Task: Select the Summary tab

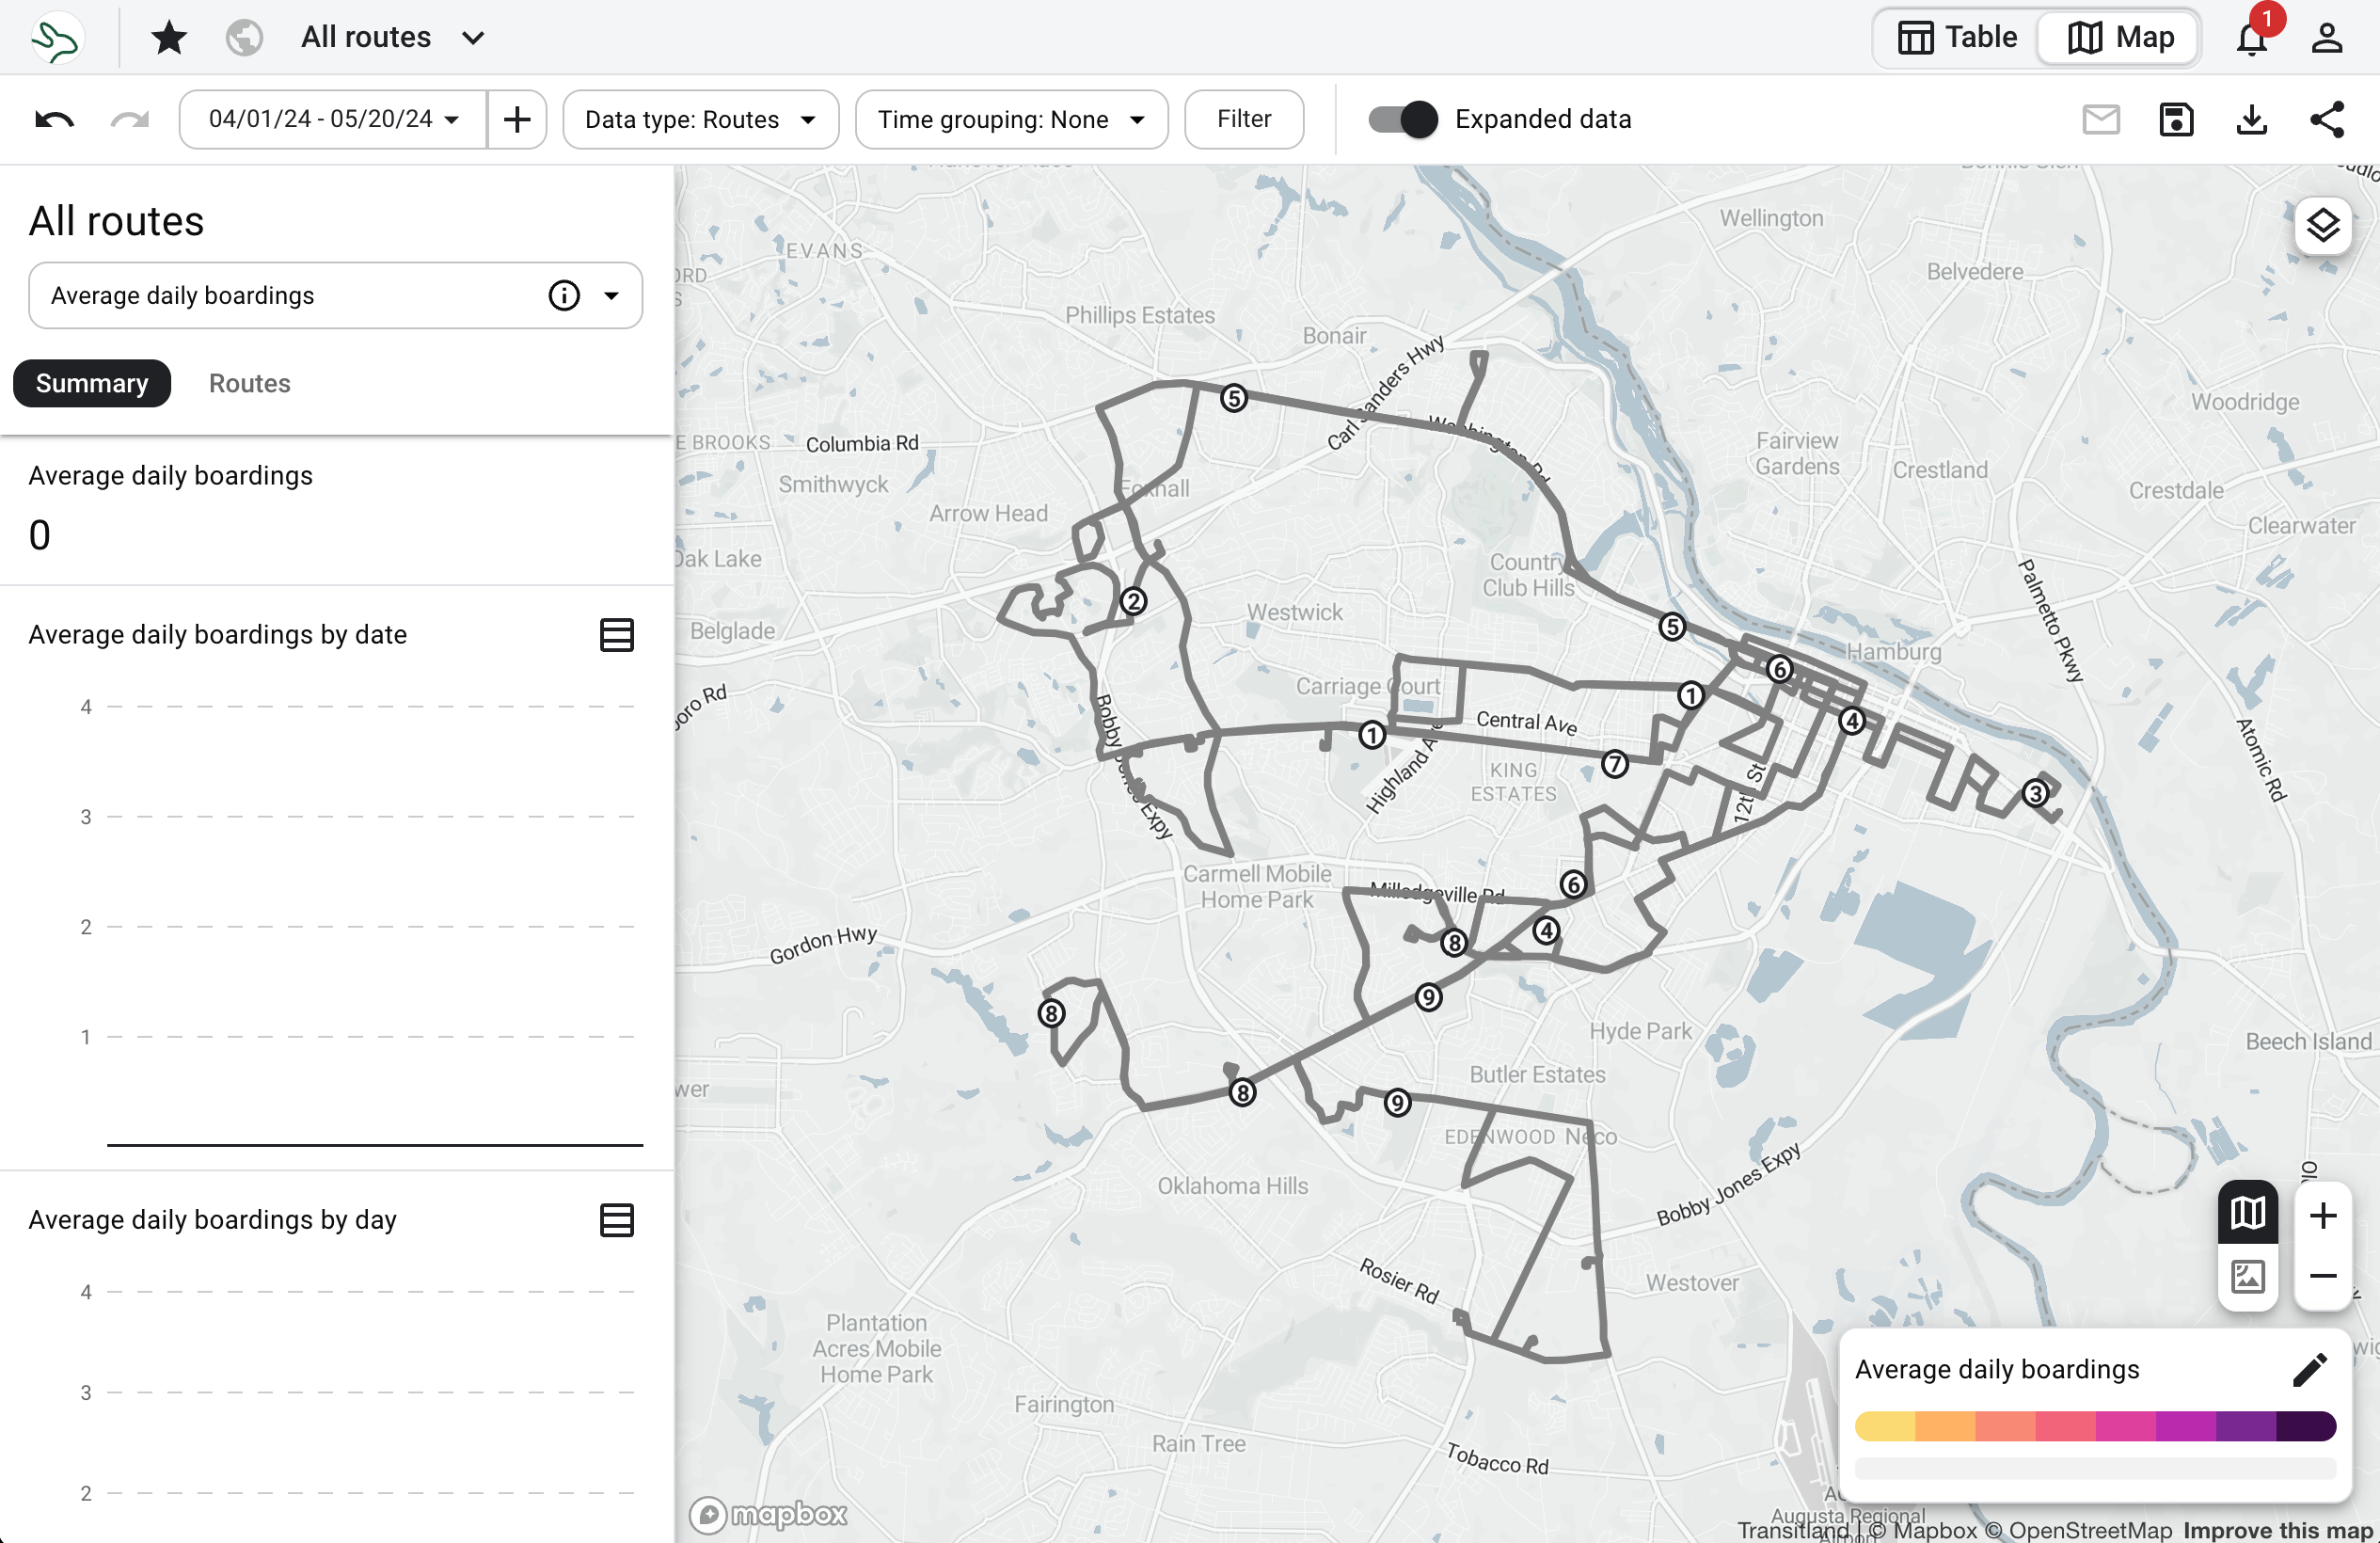Action: click(92, 383)
